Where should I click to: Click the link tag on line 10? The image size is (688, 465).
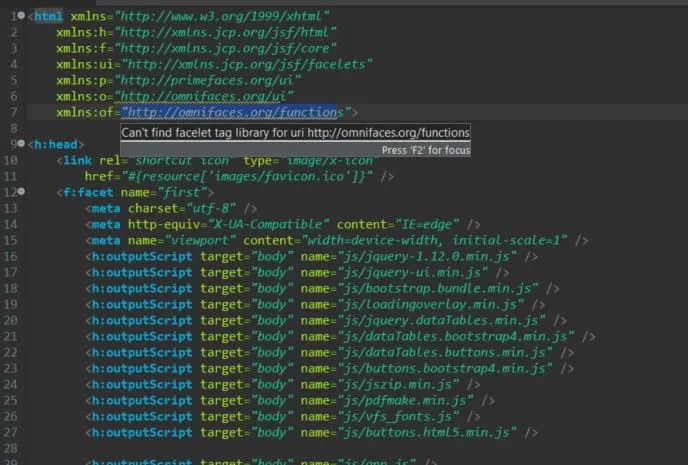coord(78,161)
